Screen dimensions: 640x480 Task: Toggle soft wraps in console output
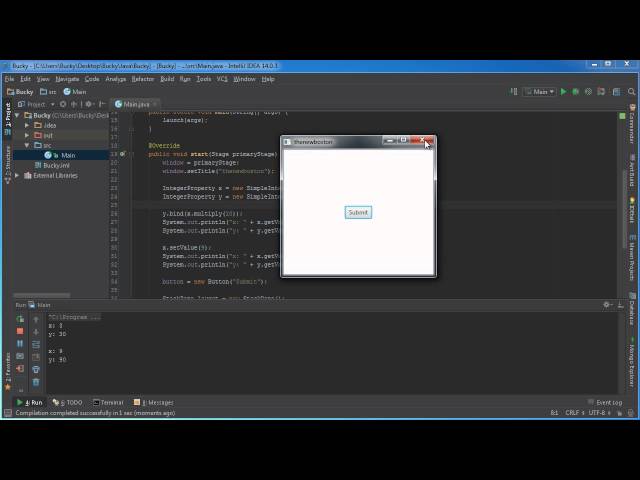tap(36, 344)
